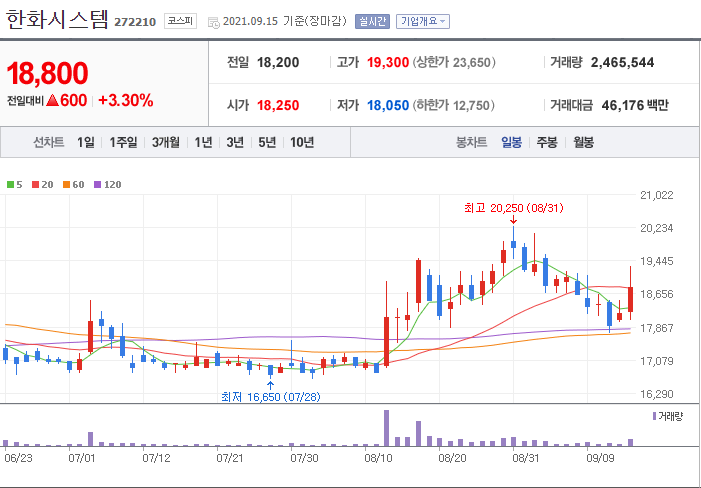The width and height of the screenshot is (701, 488).
Task: Click the 코스피 market badge
Action: [180, 21]
